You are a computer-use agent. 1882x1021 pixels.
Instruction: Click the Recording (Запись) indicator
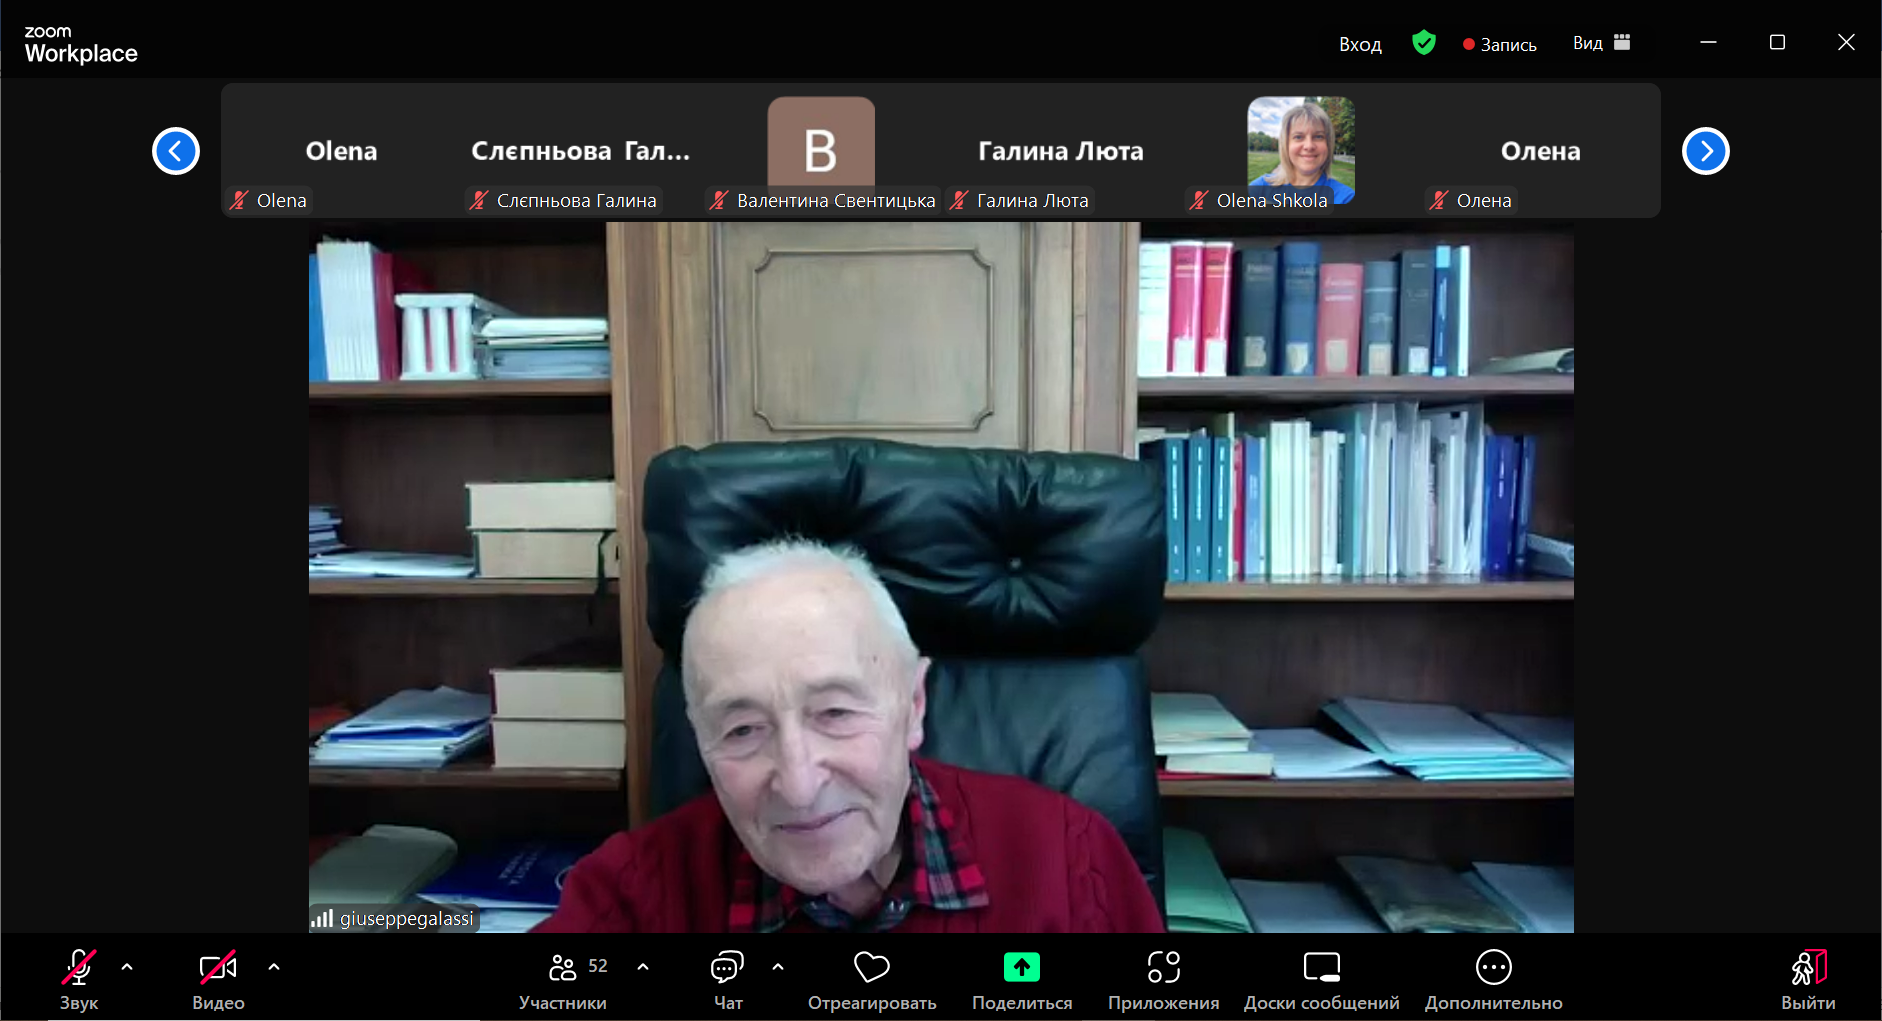tap(1499, 44)
